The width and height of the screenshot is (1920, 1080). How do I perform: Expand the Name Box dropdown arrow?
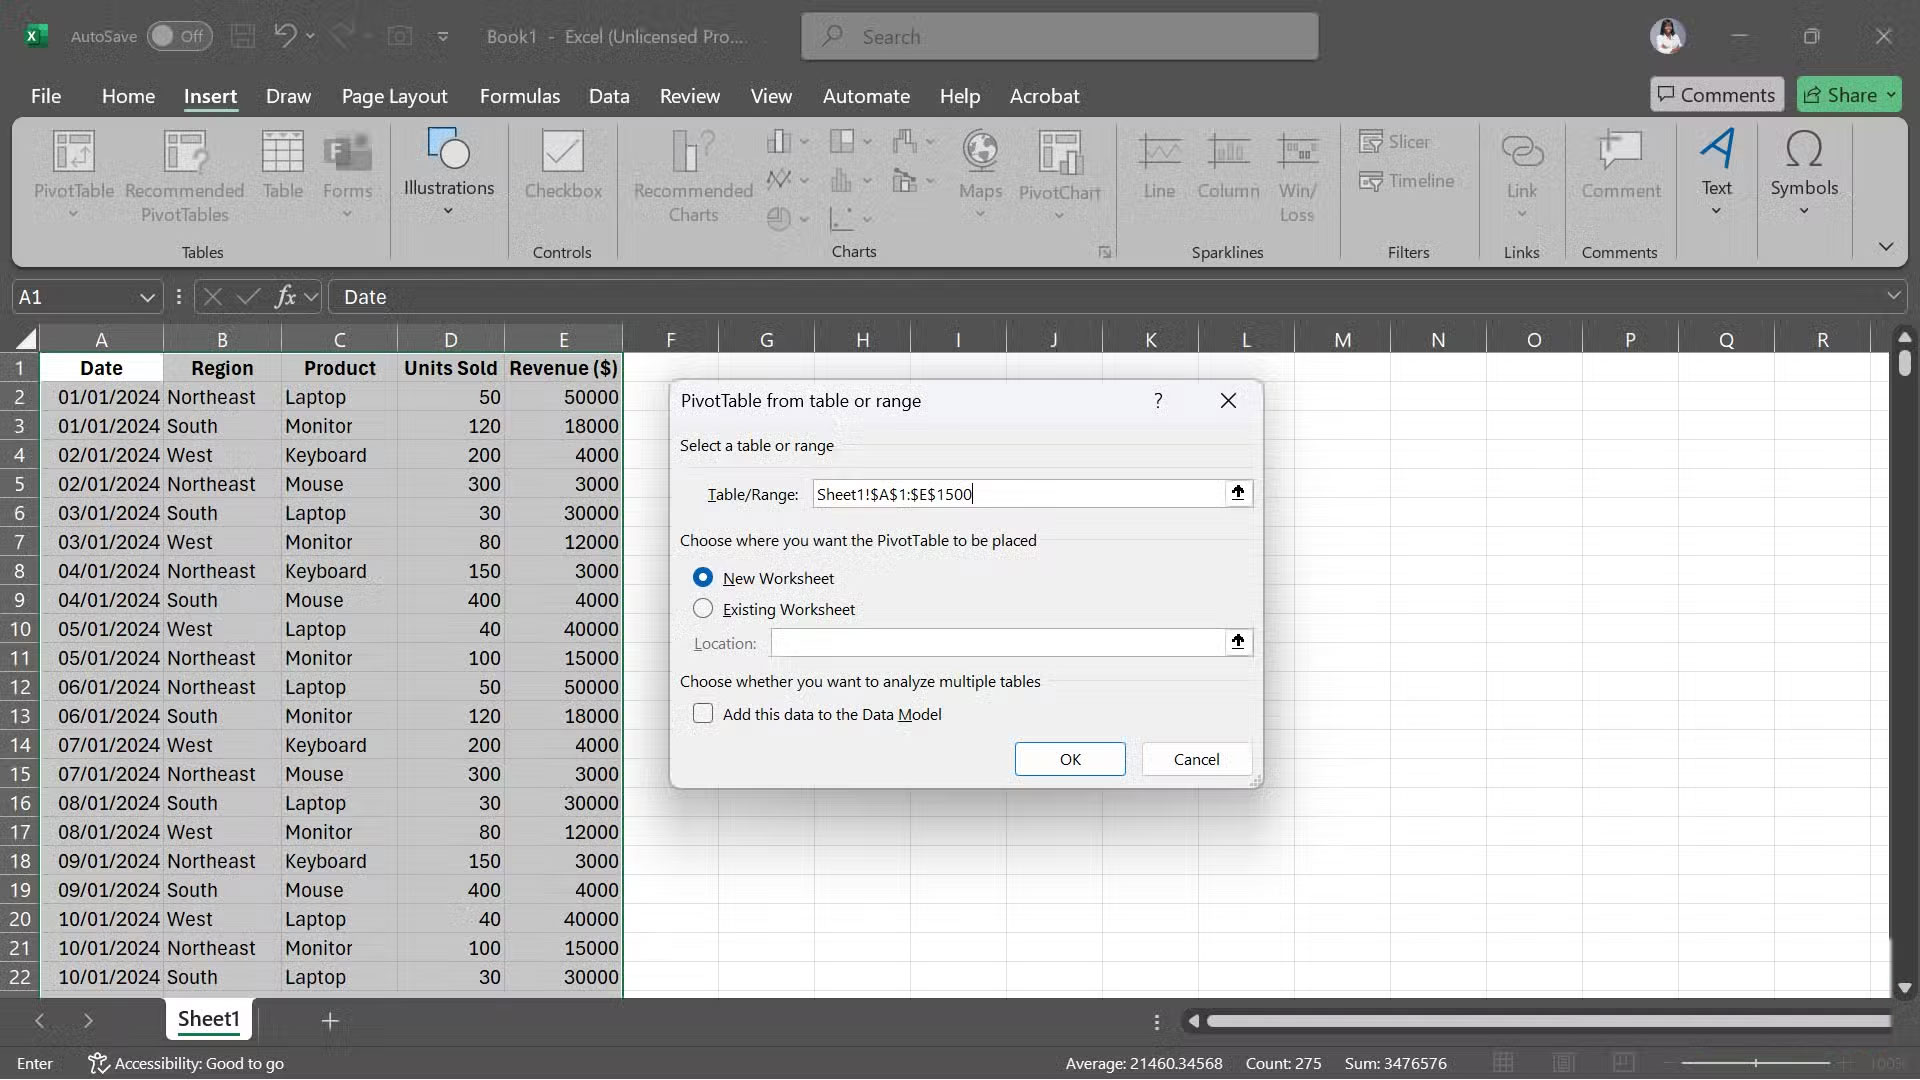[146, 298]
